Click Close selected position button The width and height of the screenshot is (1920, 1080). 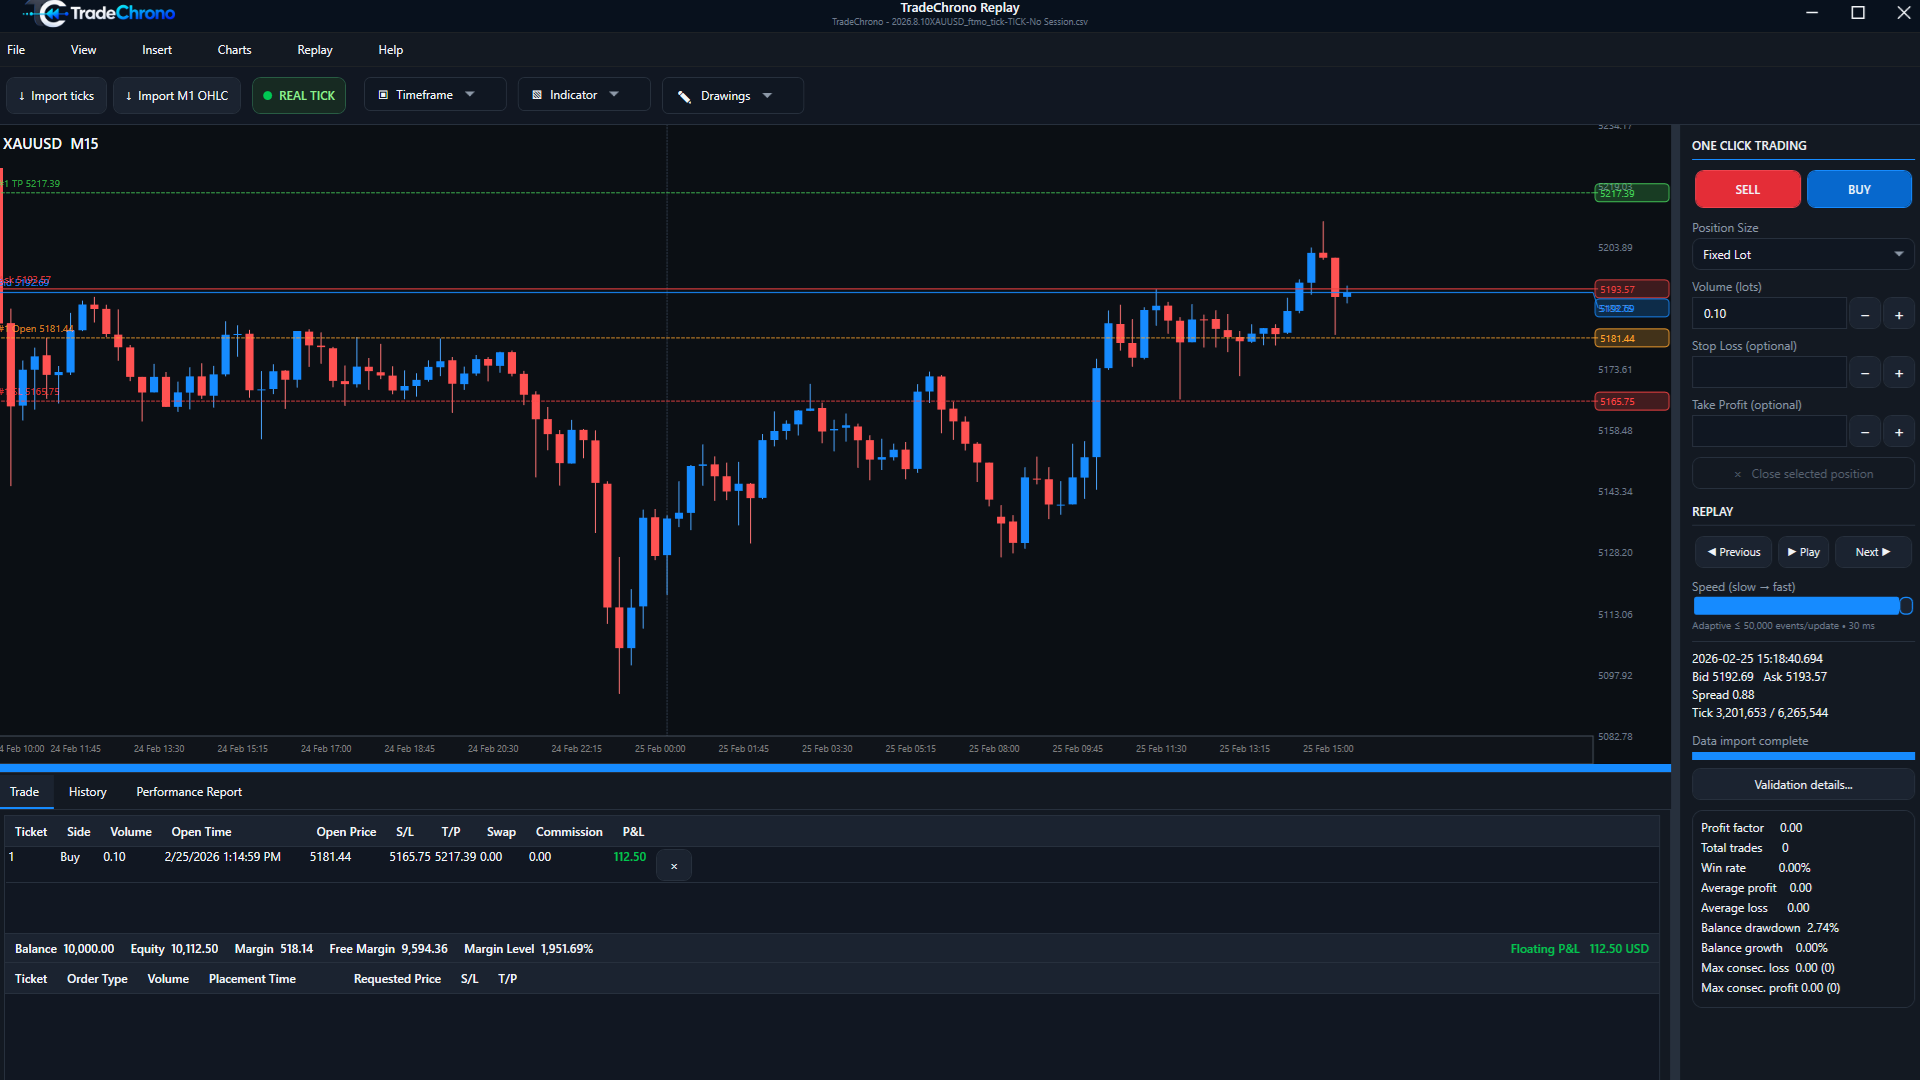(x=1803, y=474)
